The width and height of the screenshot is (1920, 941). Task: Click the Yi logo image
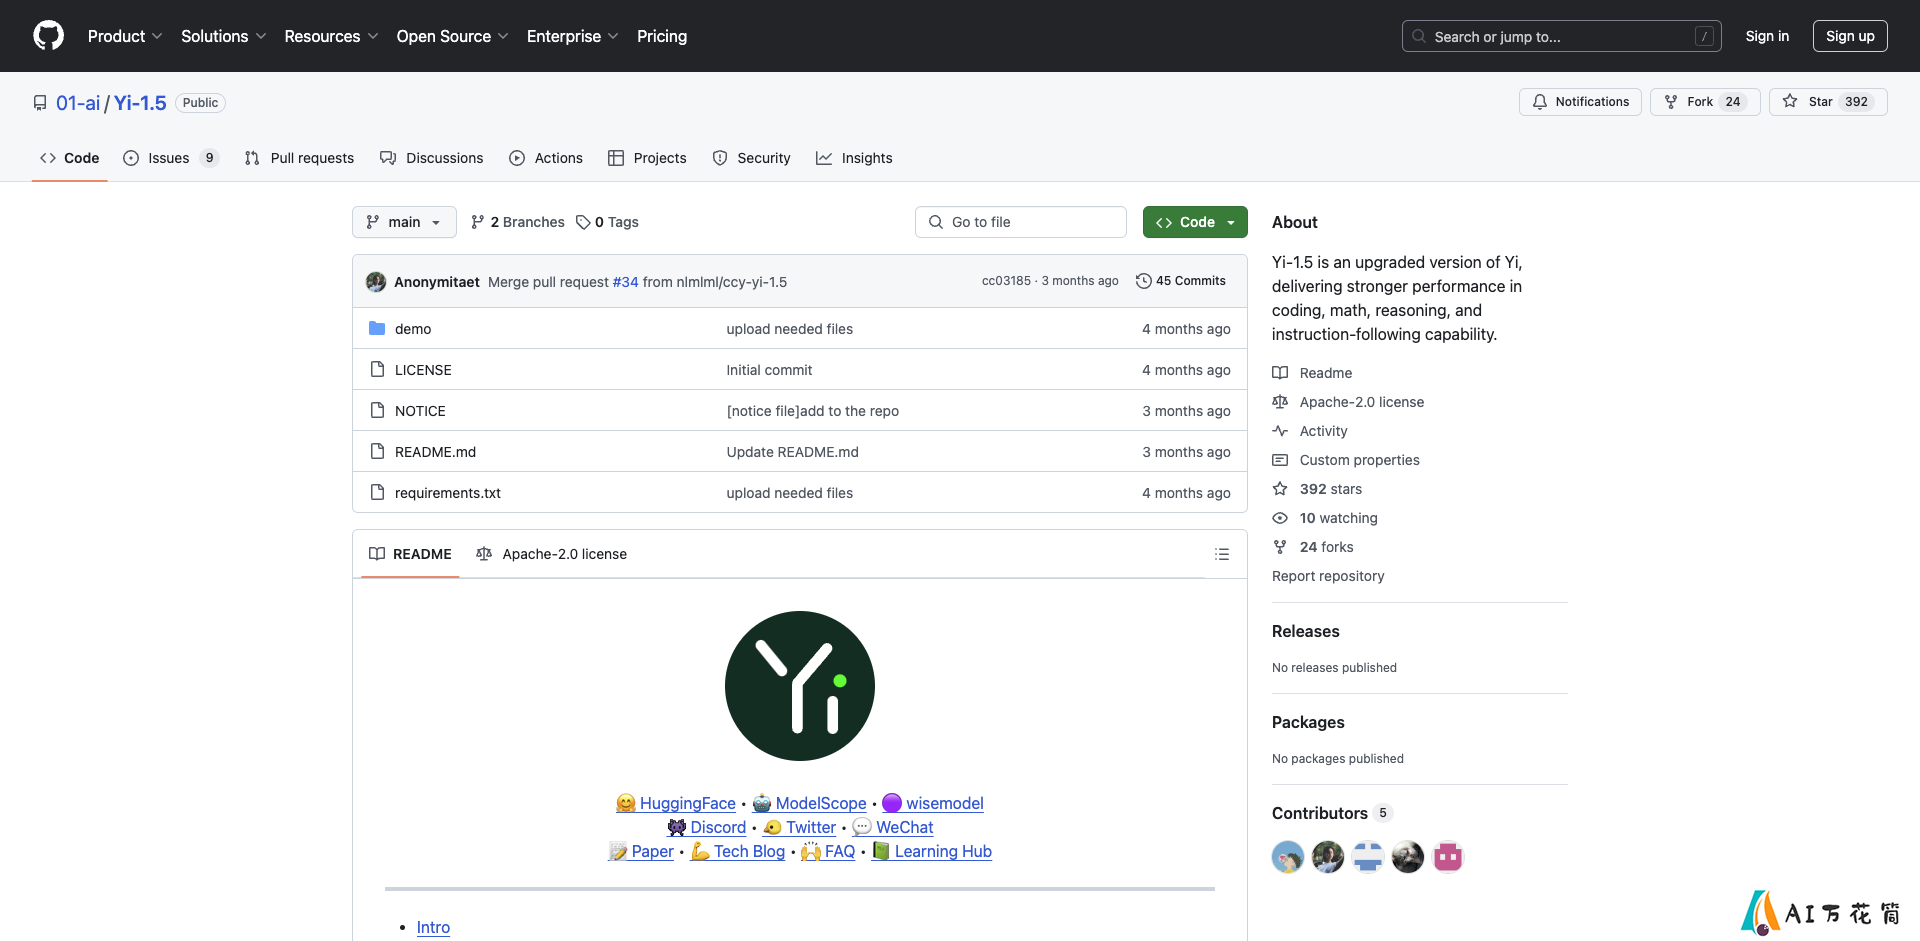[x=800, y=686]
